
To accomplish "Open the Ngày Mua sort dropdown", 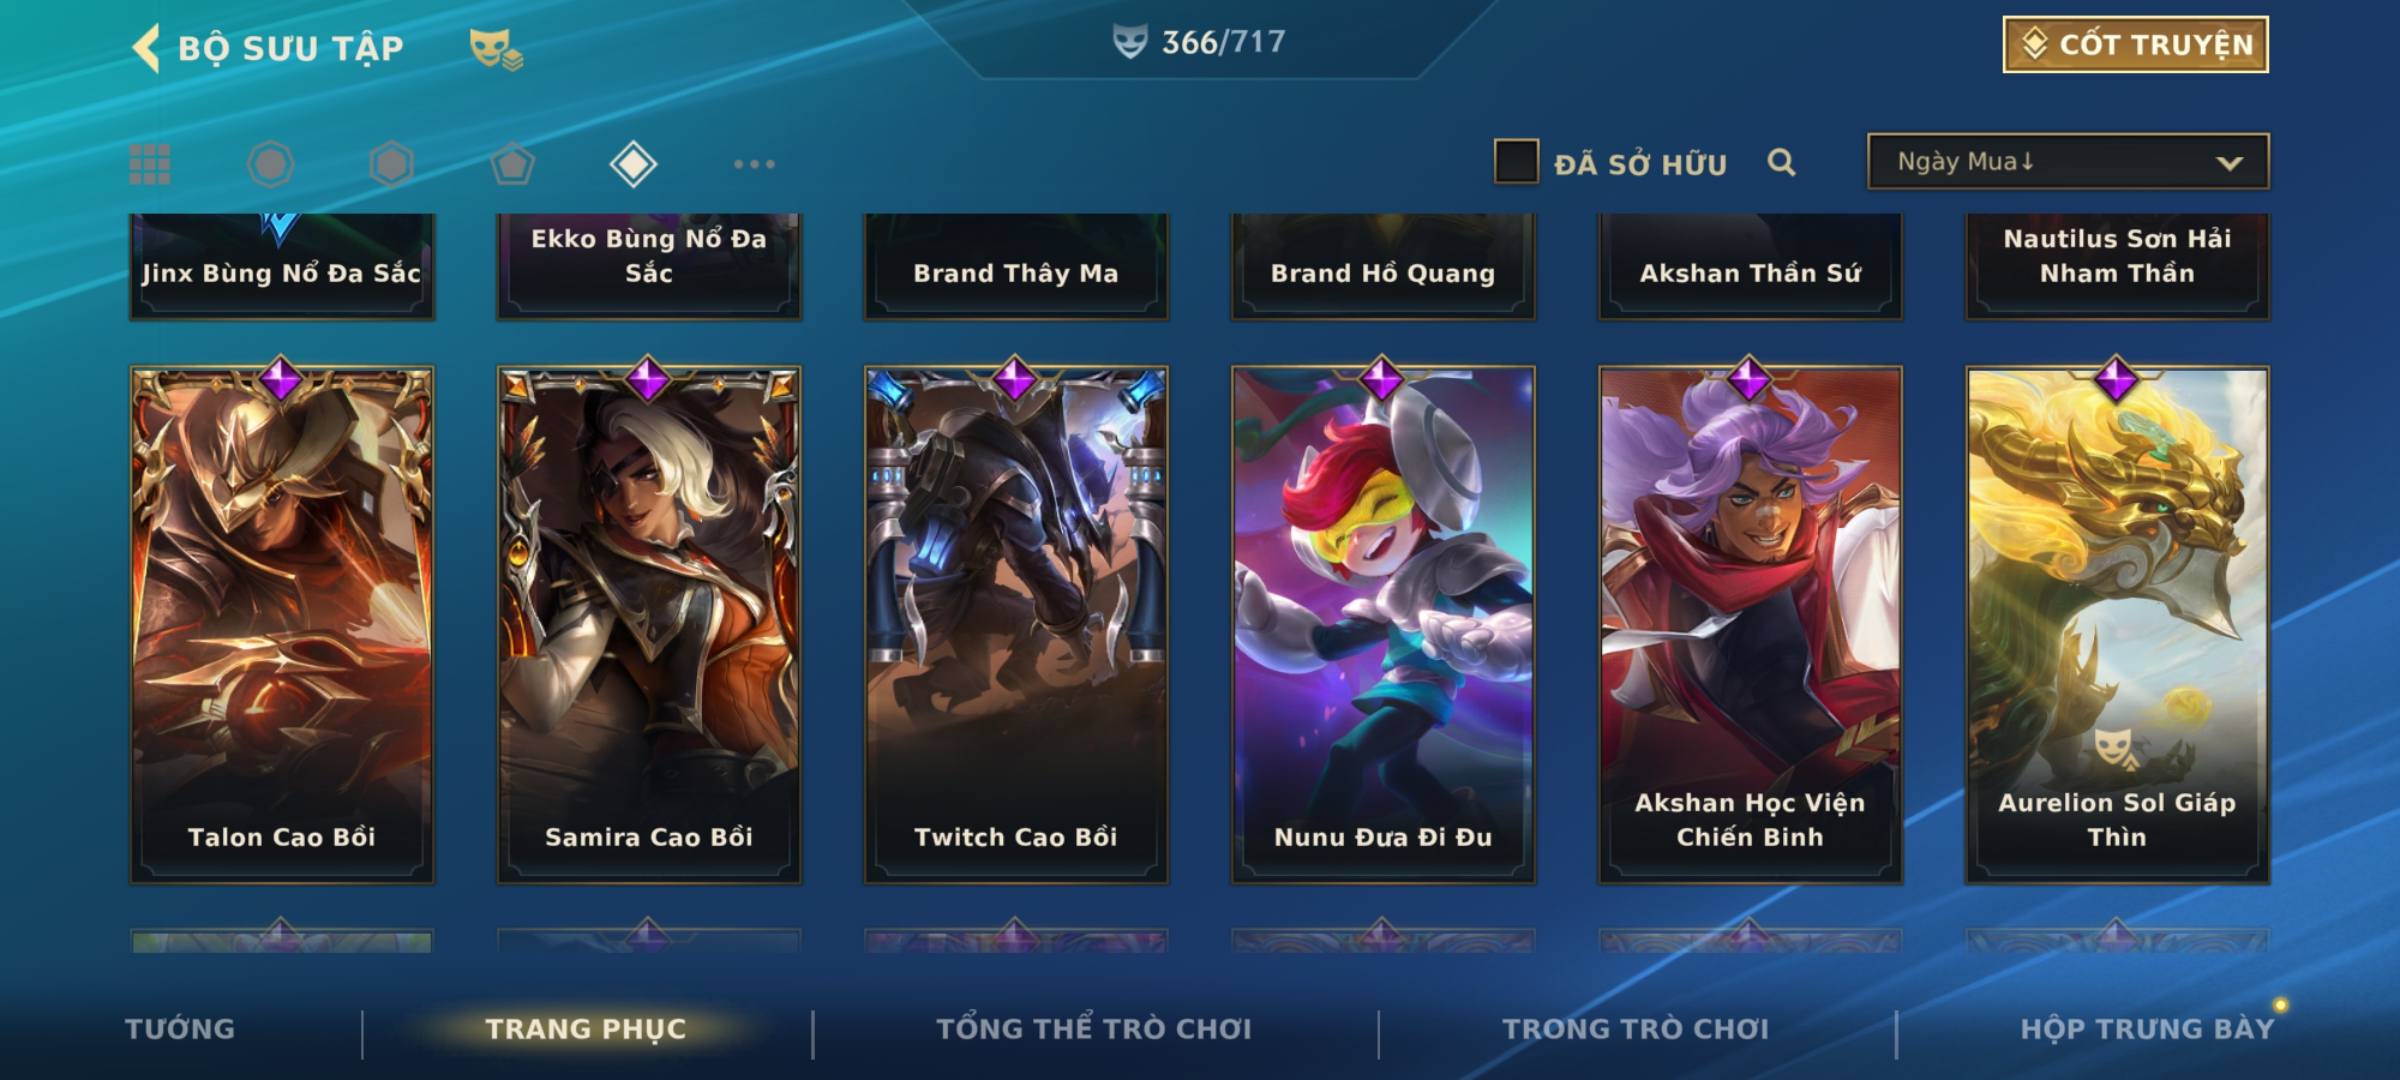I will (x=2068, y=161).
